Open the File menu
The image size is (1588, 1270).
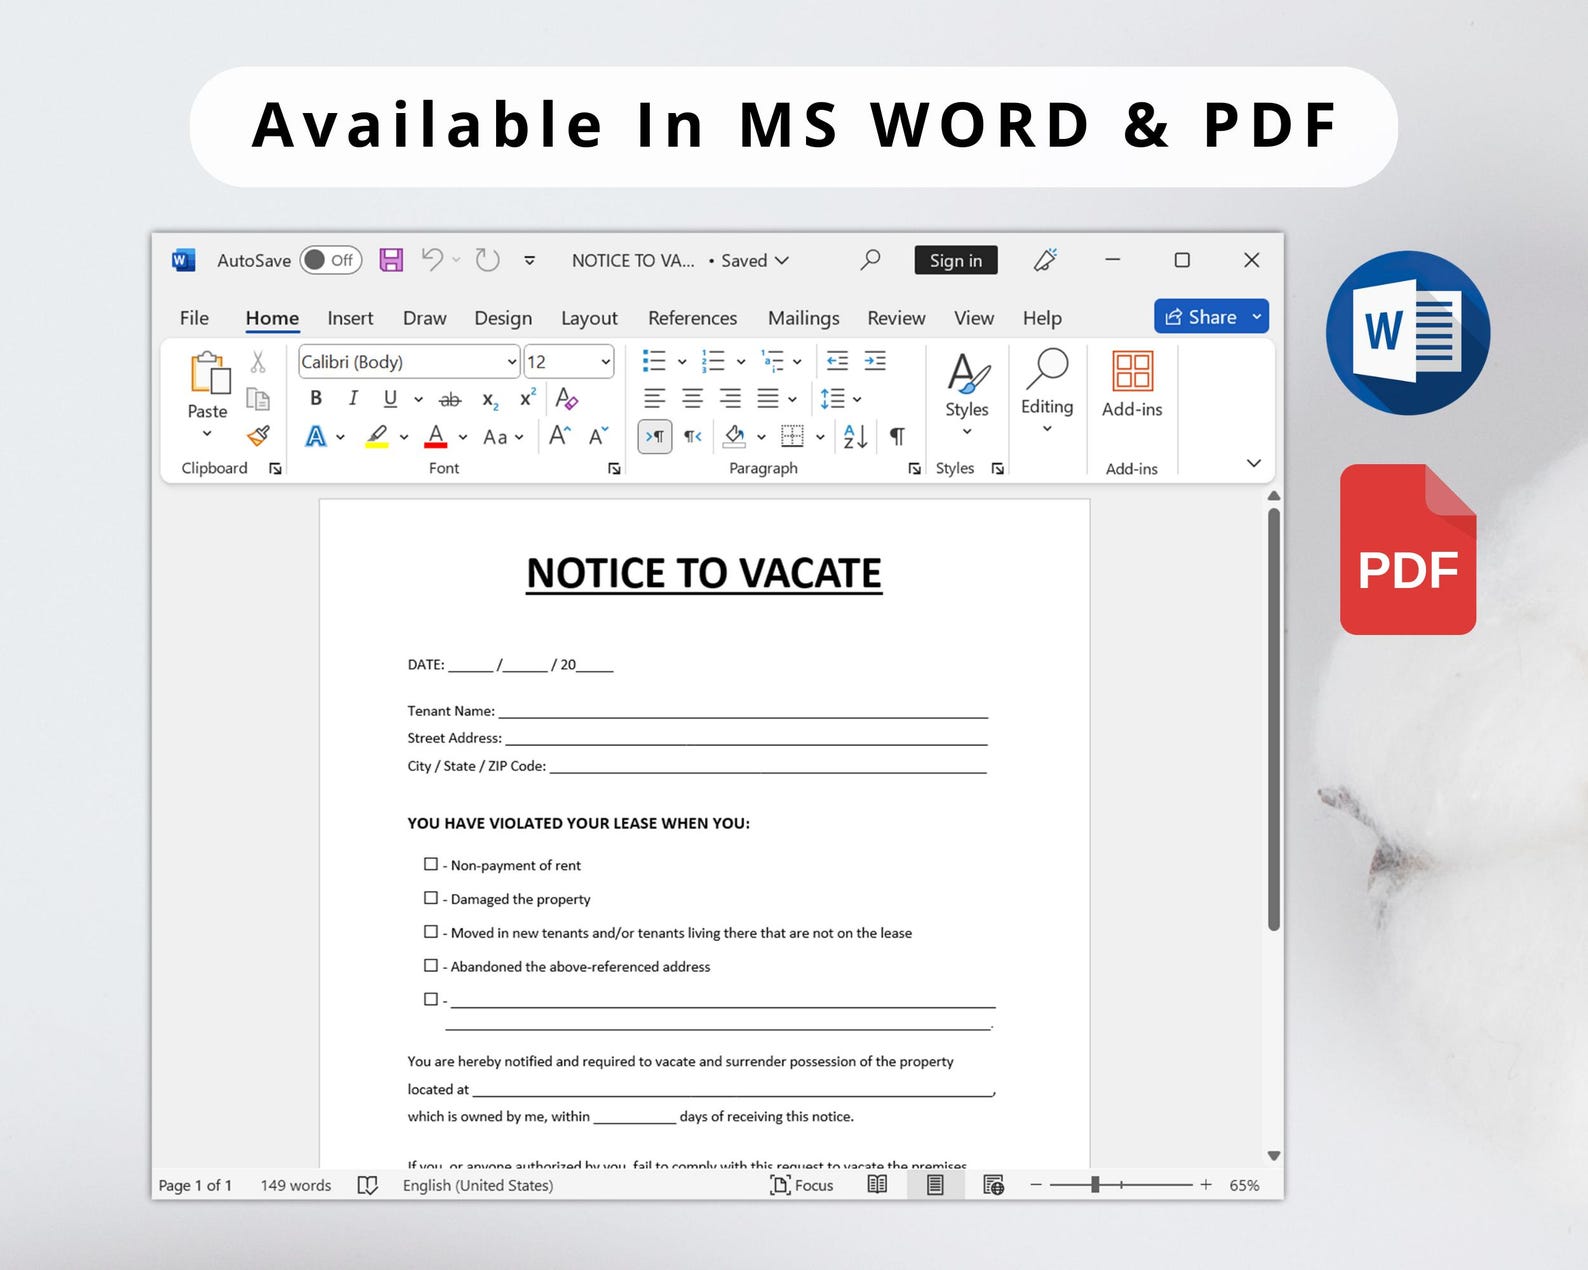(x=194, y=318)
